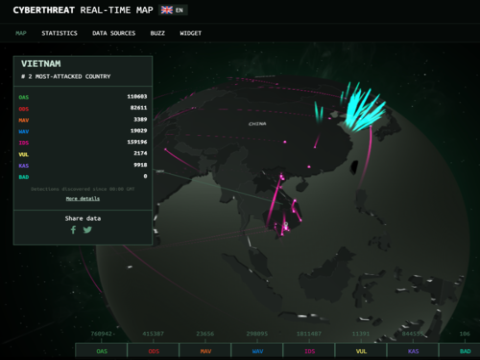Select the Map tab
The width and height of the screenshot is (480, 360).
point(21,33)
